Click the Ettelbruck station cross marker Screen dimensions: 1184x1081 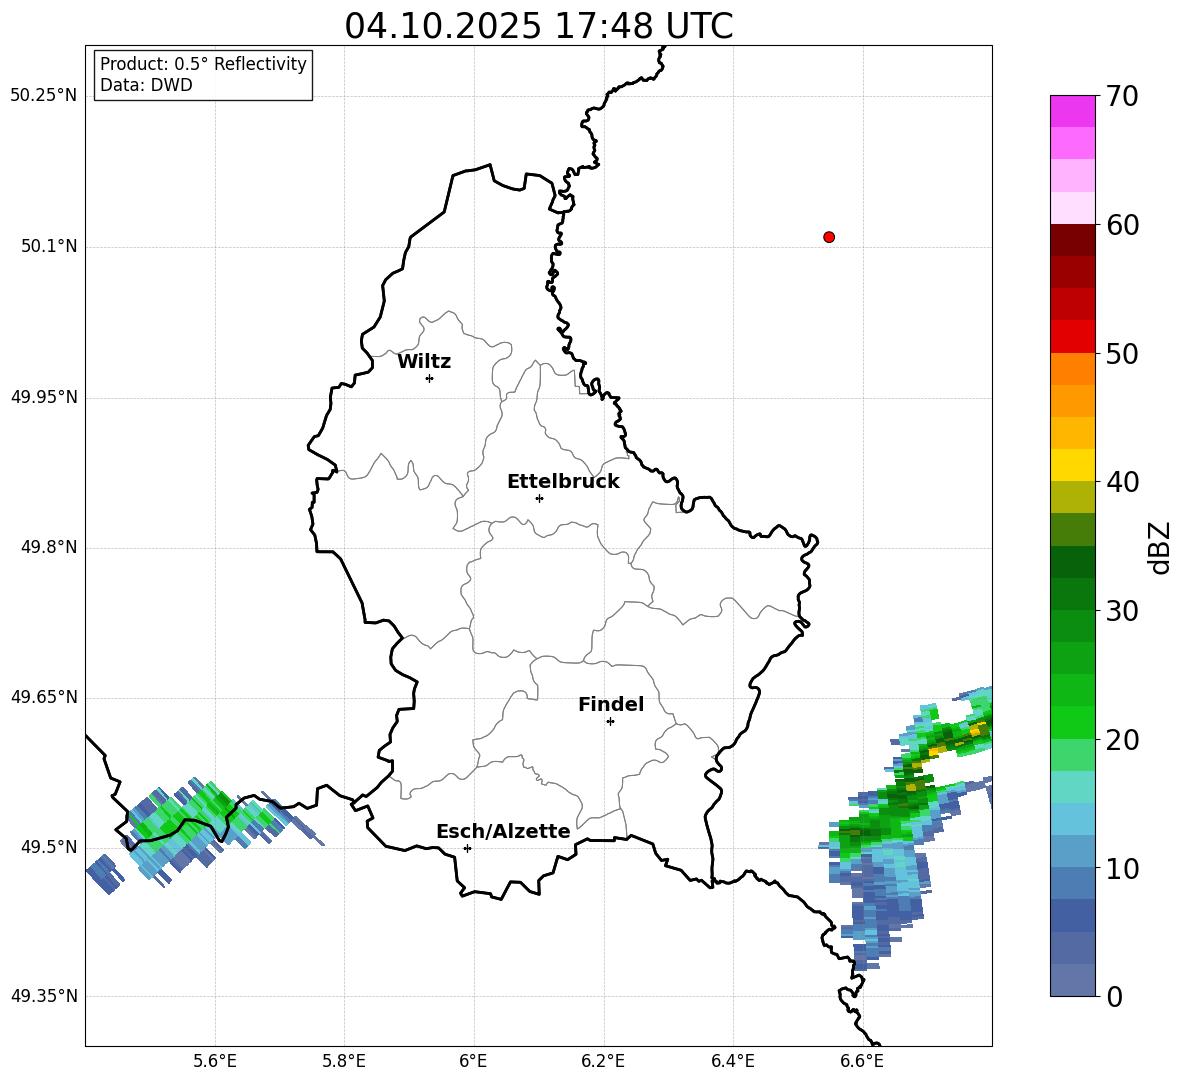click(539, 498)
